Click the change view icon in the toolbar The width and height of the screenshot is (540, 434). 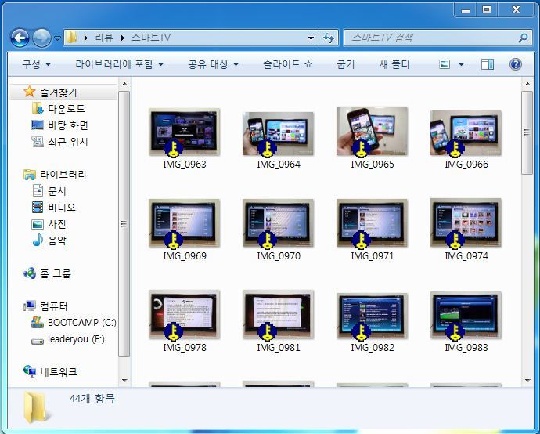(x=444, y=64)
